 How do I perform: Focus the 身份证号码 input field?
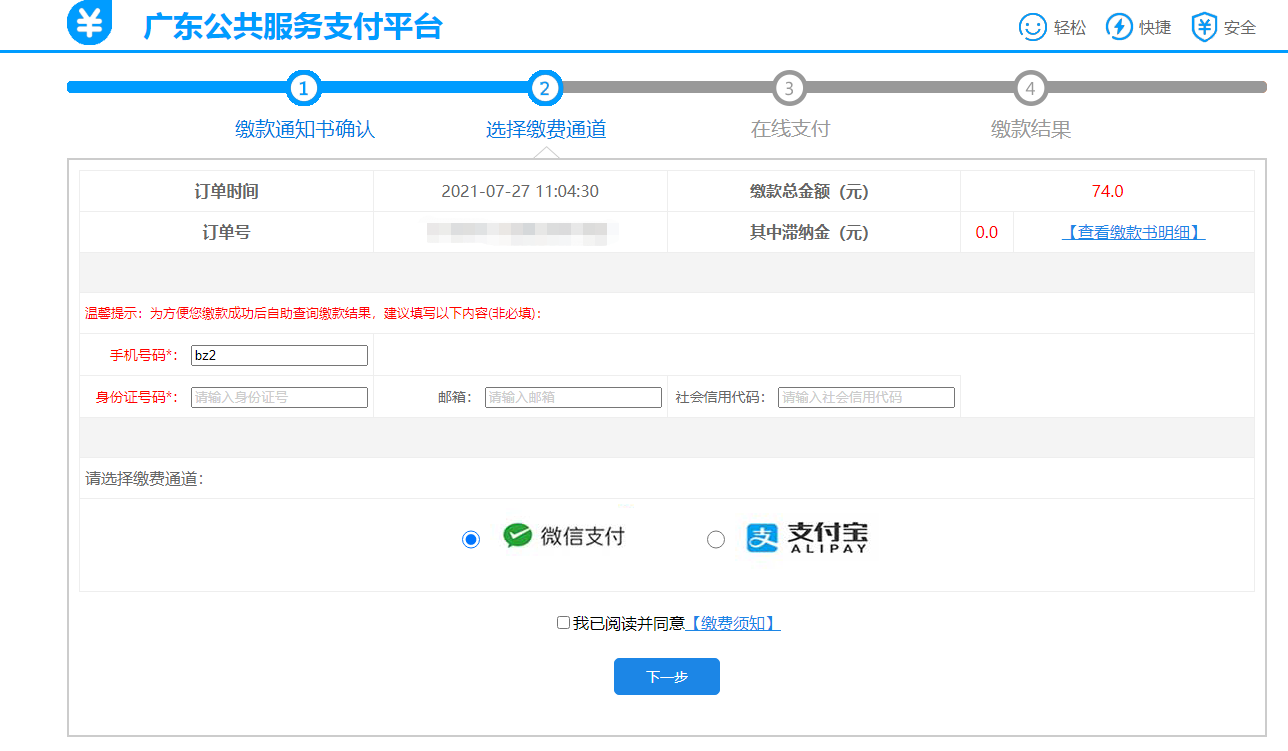click(279, 397)
